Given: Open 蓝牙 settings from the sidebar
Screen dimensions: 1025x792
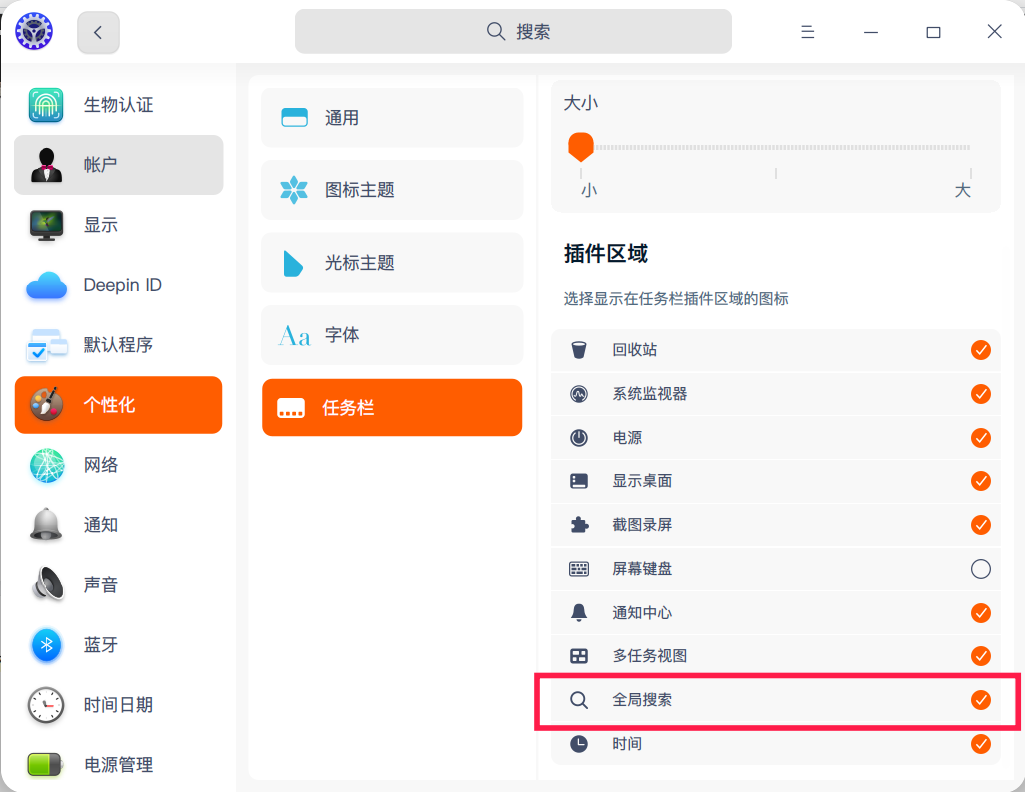Looking at the screenshot, I should point(118,645).
